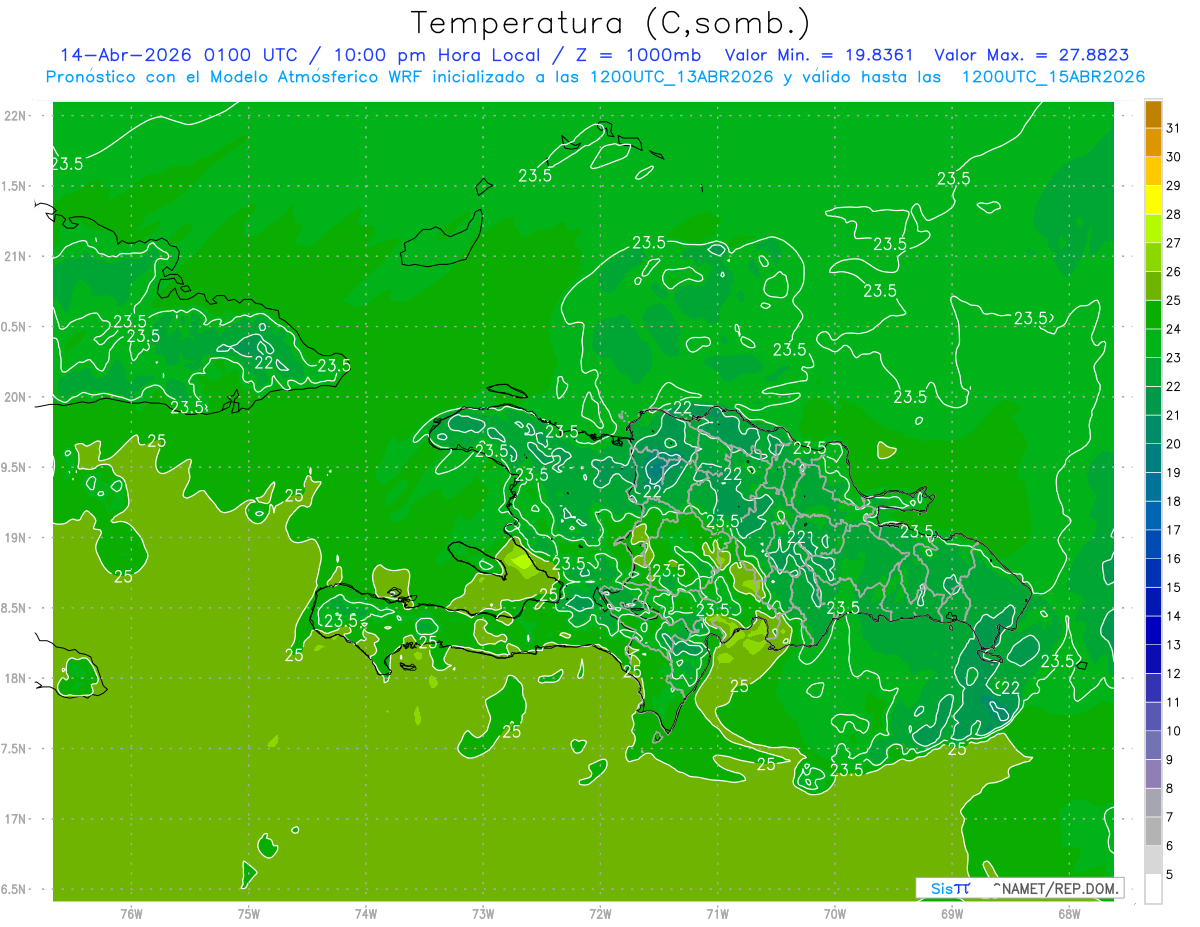The image size is (1200, 927).
Task: Click the 72W longitude axis label
Action: pos(600,912)
